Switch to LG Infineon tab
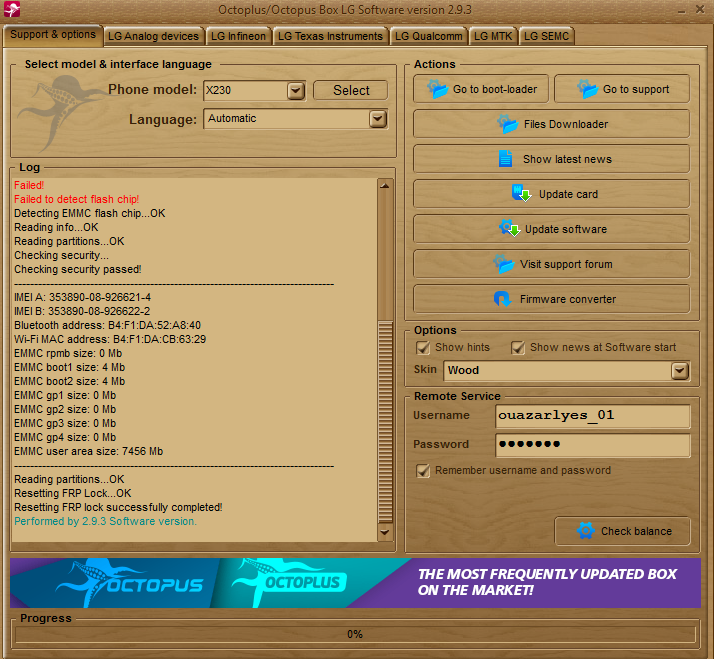 [x=238, y=36]
